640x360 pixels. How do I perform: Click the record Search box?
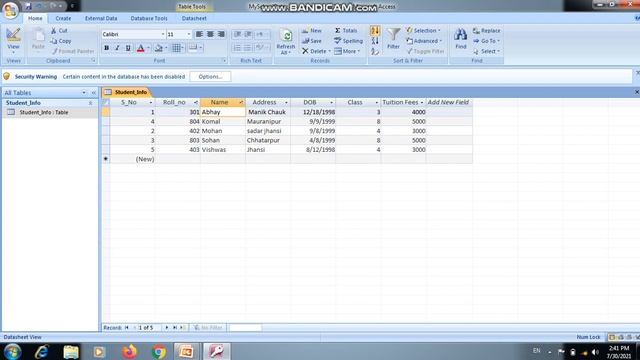[x=245, y=328]
